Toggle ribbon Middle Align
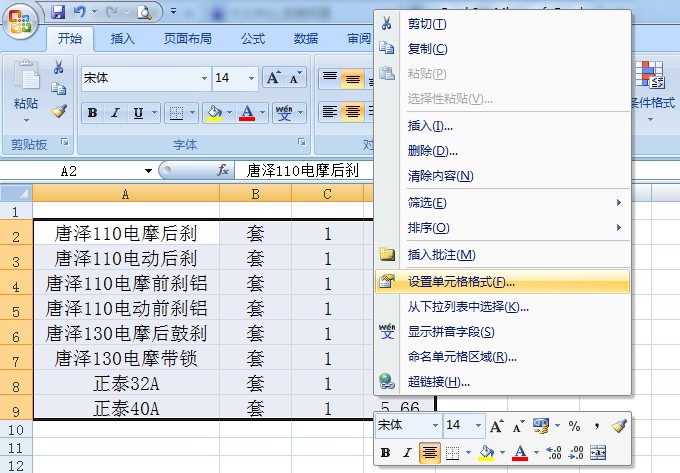The image size is (680, 473). click(352, 78)
